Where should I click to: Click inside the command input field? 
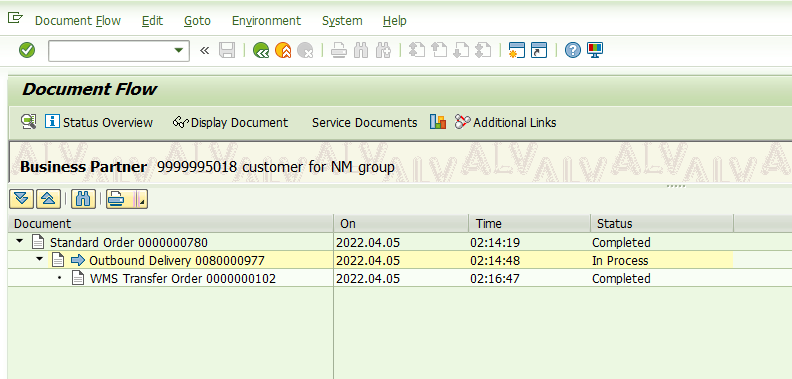pos(111,51)
